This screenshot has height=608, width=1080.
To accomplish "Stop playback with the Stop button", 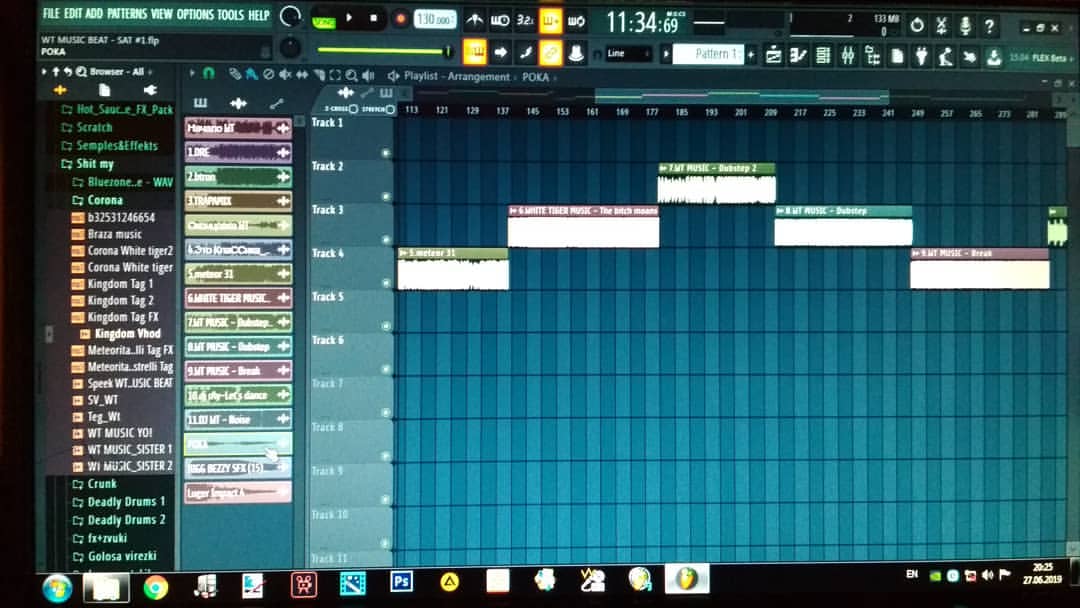I will point(373,19).
